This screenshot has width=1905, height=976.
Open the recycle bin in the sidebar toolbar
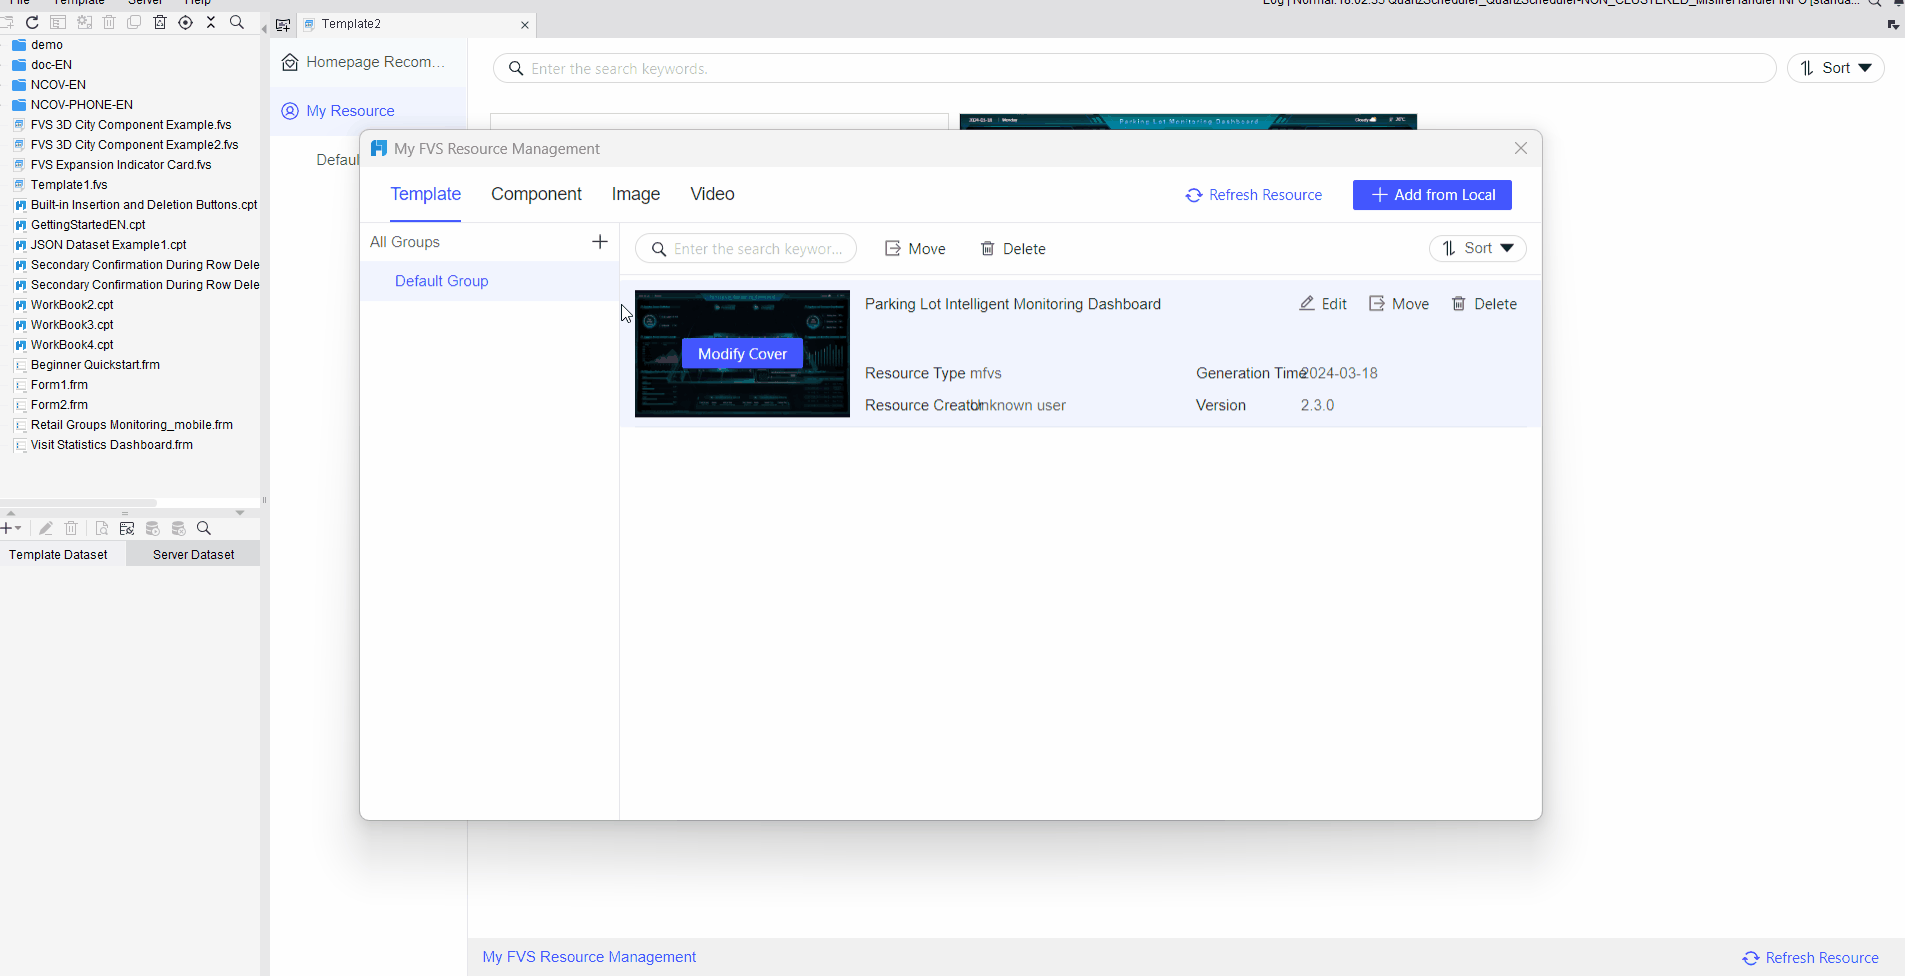pyautogui.click(x=160, y=22)
